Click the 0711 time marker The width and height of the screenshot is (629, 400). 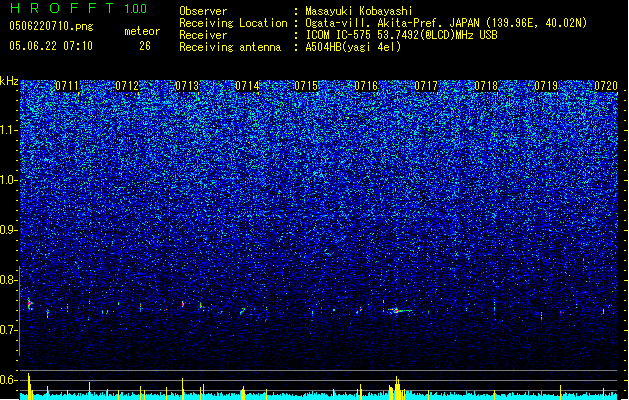point(67,86)
